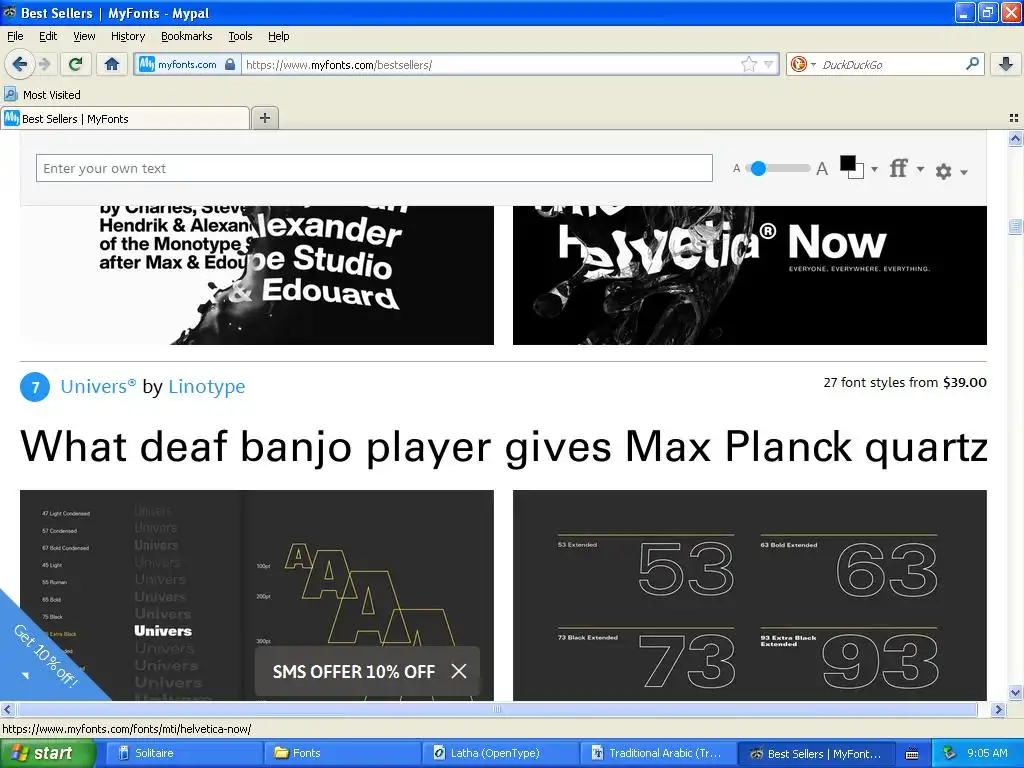The height and width of the screenshot is (768, 1024).
Task: Click the search magnifier icon
Action: (x=972, y=64)
